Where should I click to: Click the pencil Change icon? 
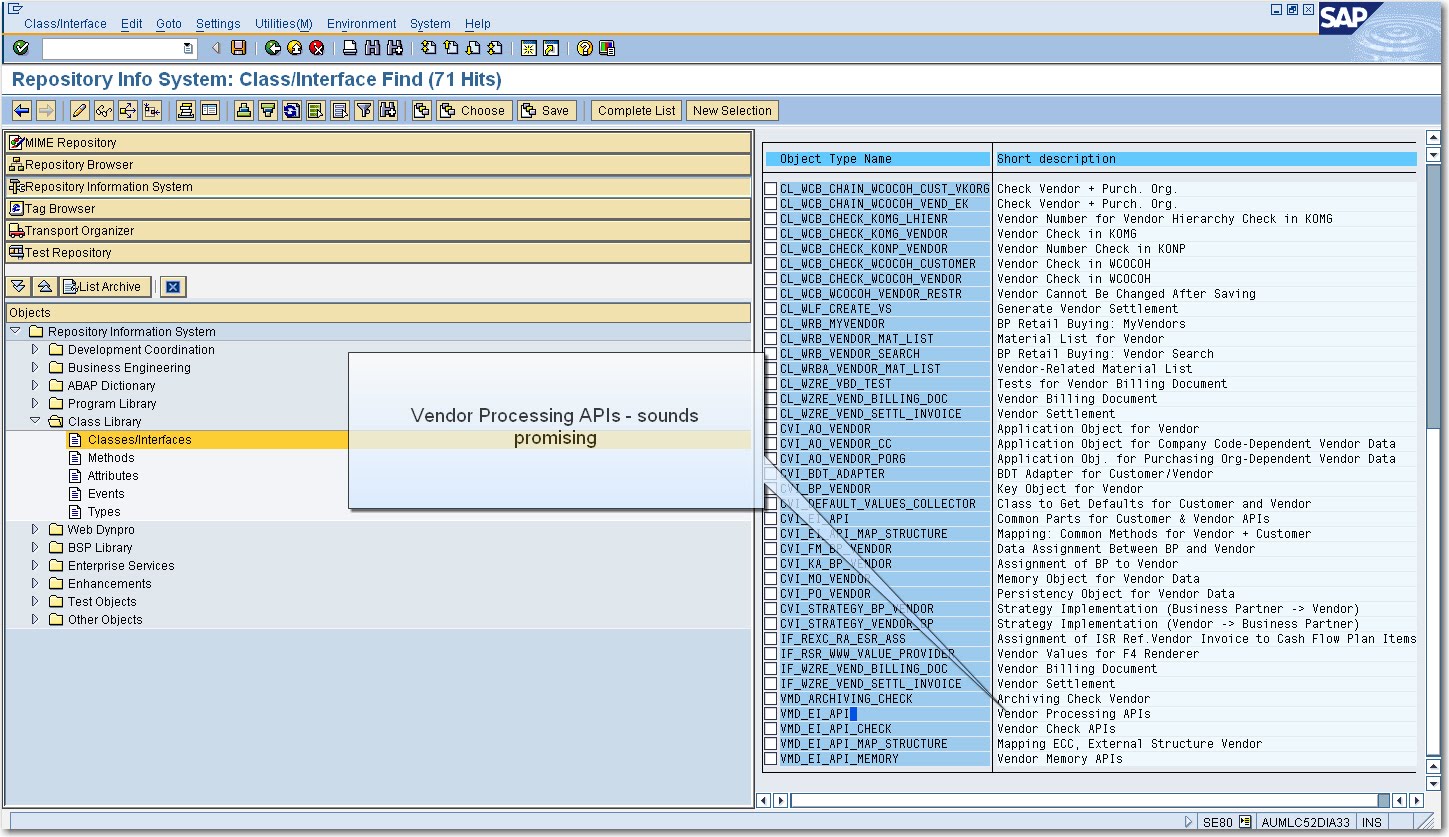(79, 111)
